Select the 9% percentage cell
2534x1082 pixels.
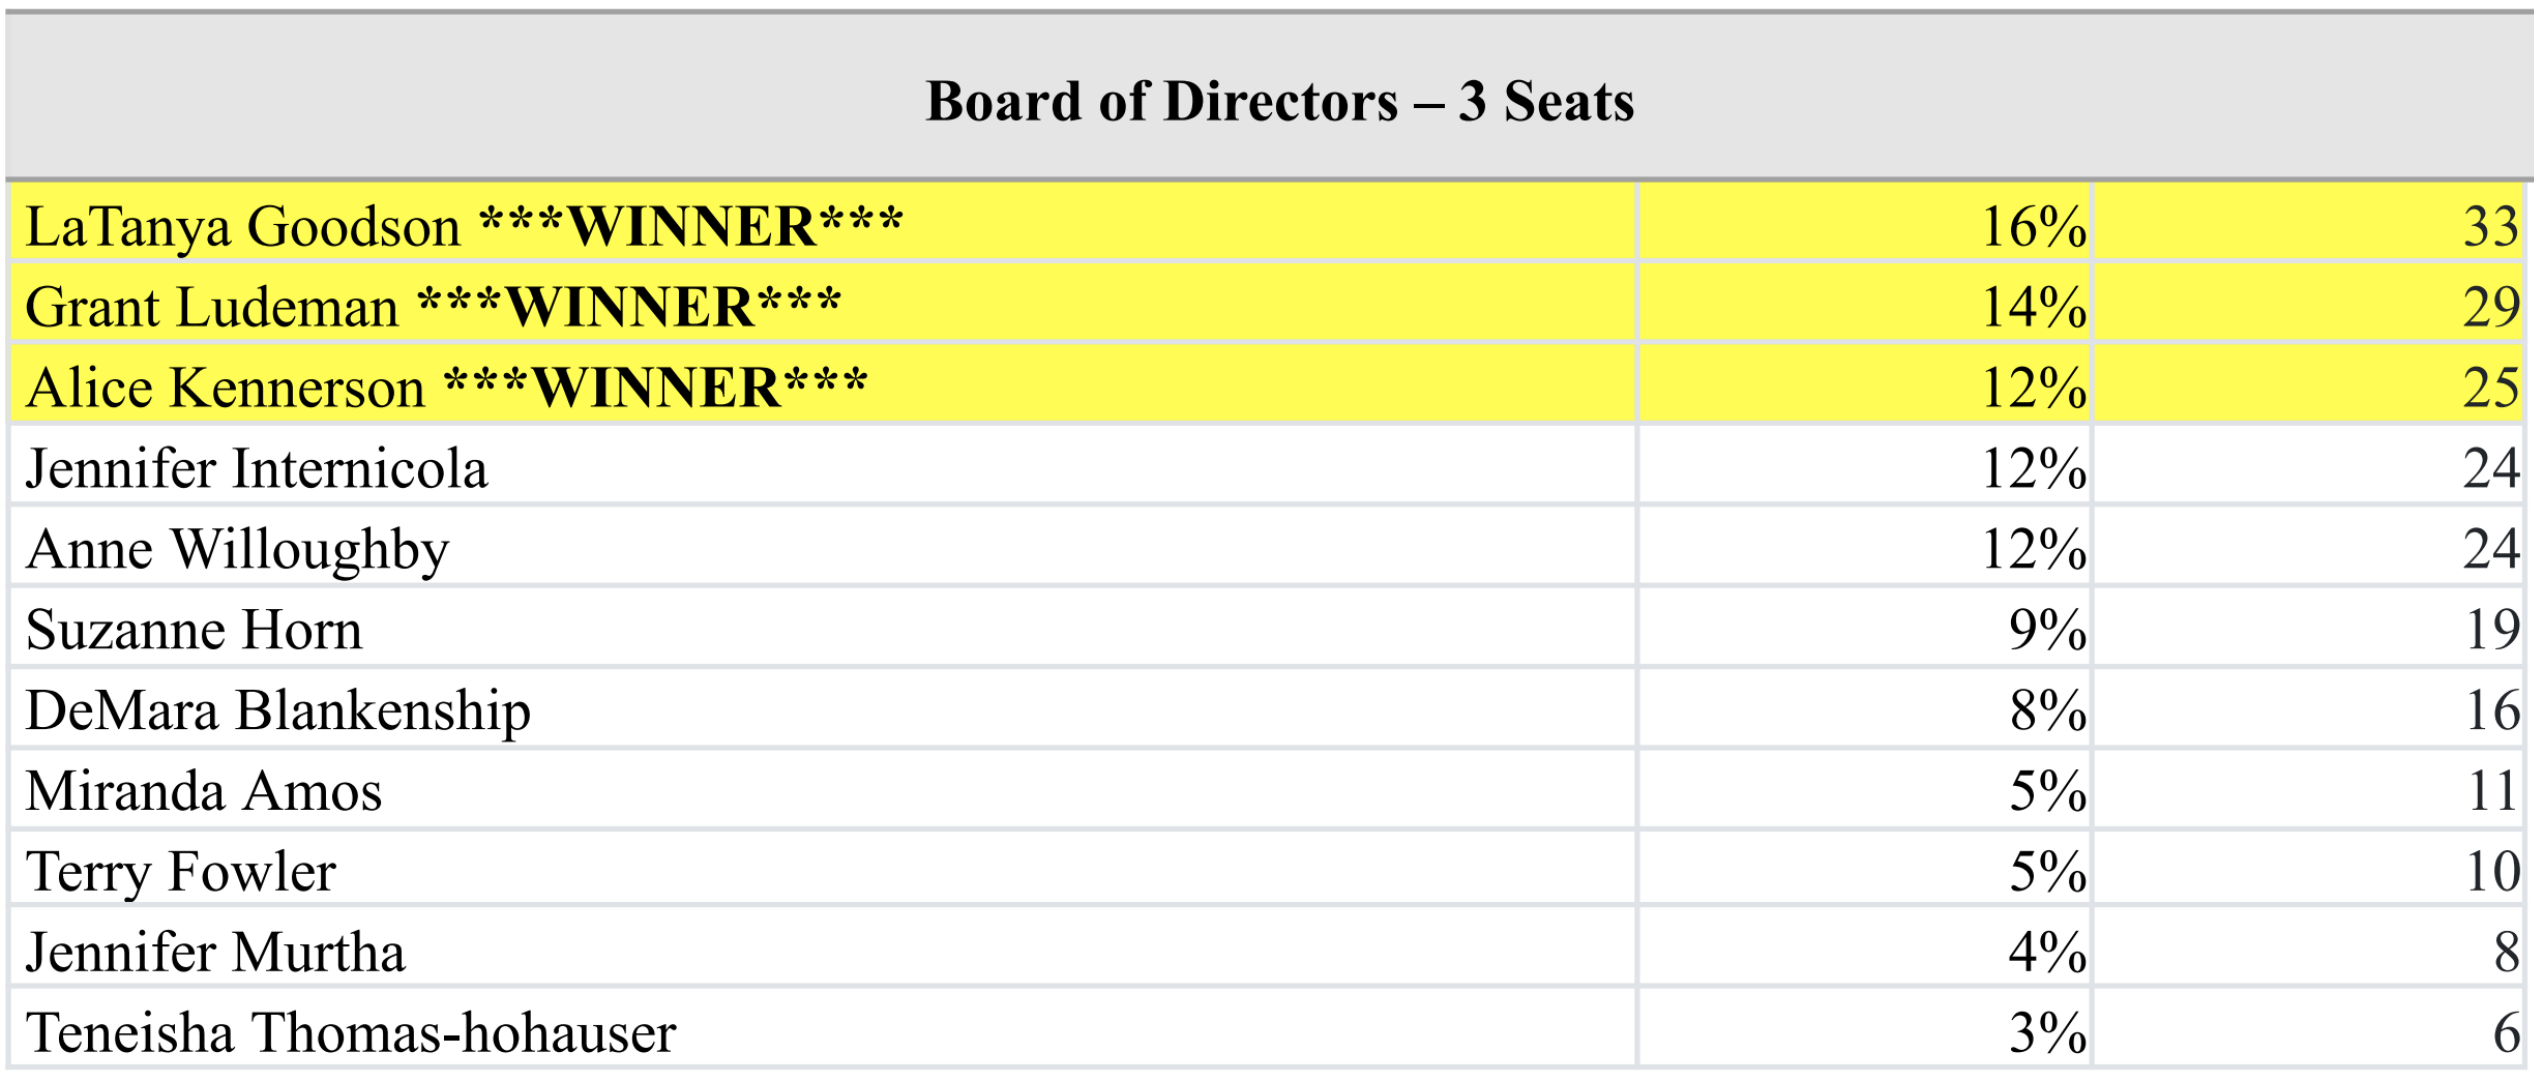(x=1865, y=628)
